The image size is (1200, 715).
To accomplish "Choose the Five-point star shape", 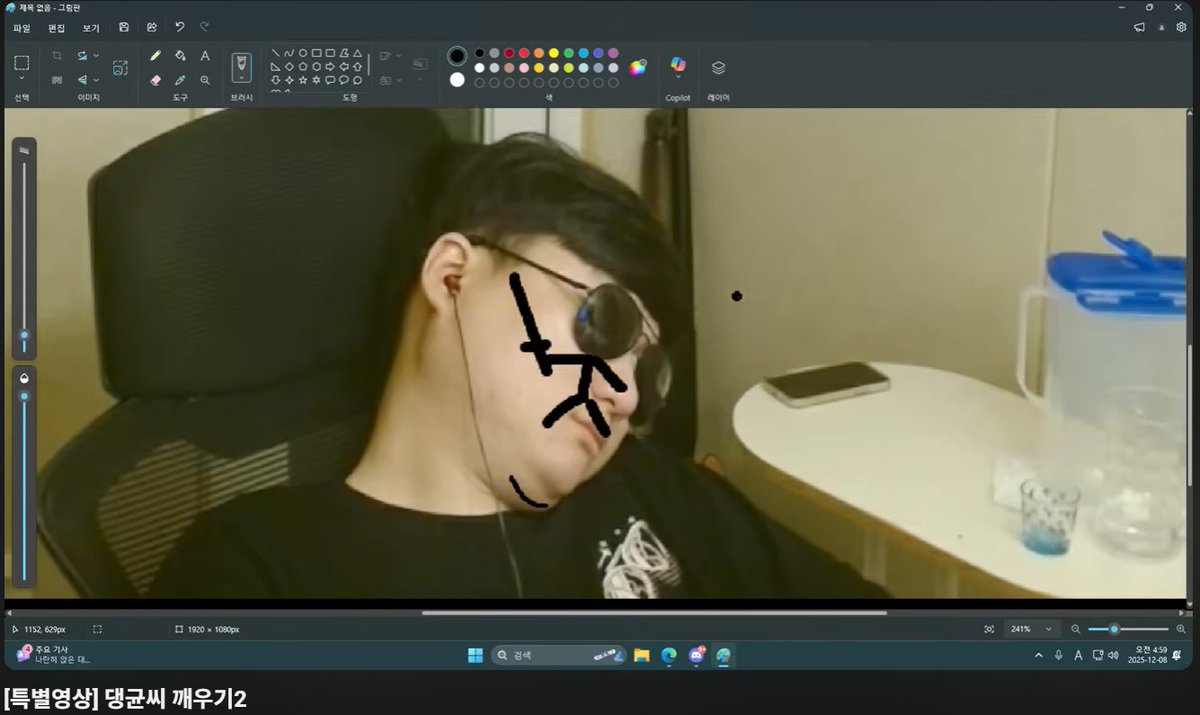I will pyautogui.click(x=303, y=80).
